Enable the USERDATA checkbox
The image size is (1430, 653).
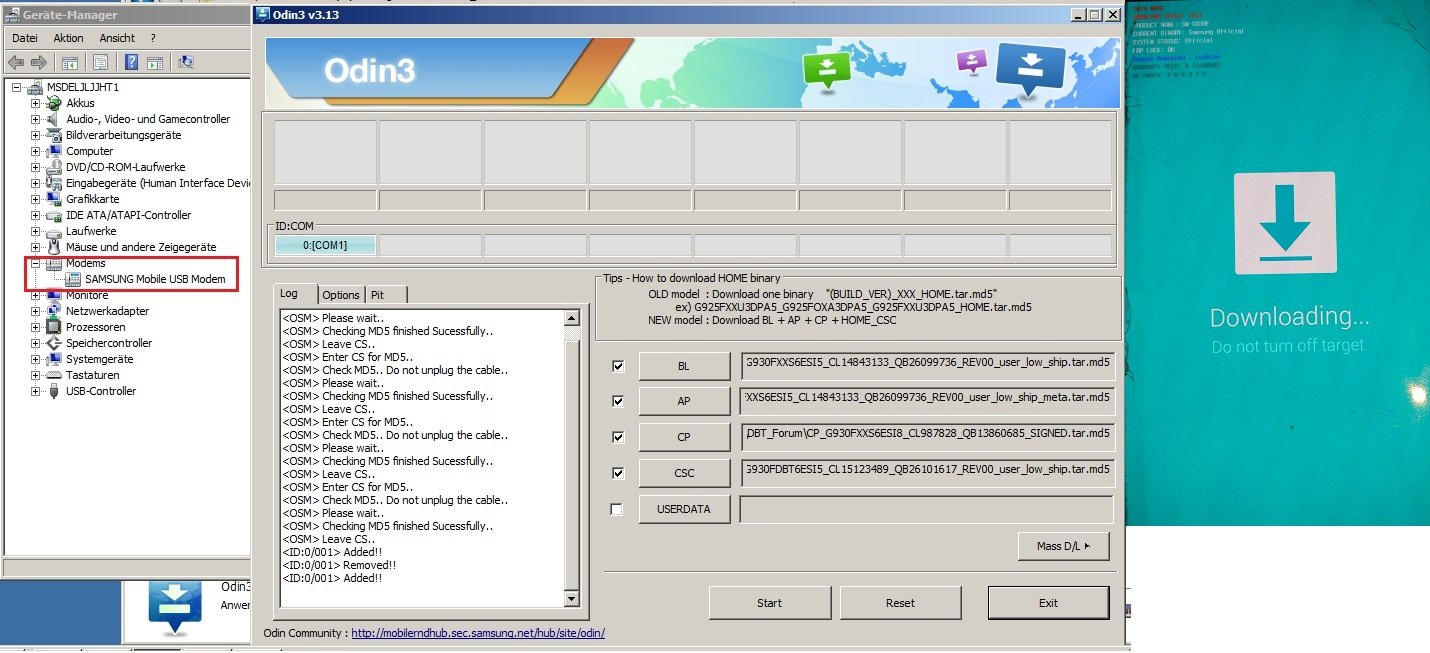tap(617, 509)
